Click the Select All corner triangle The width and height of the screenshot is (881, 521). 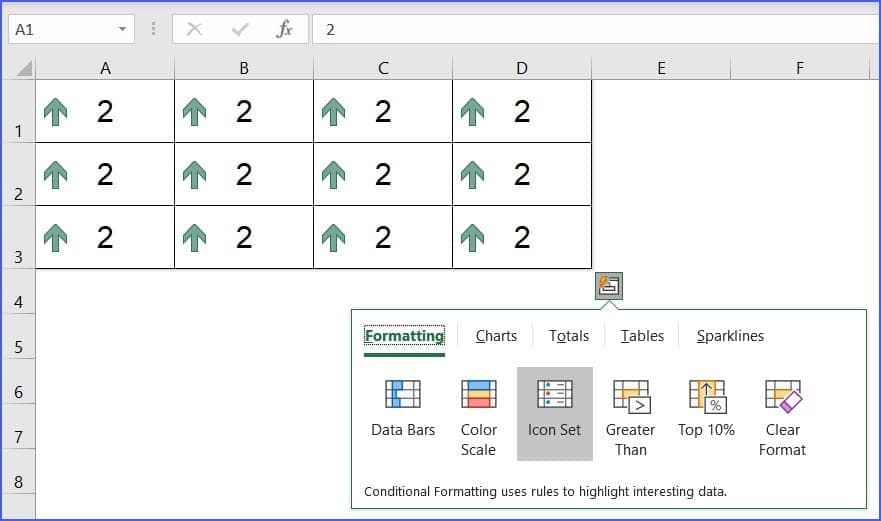(x=23, y=69)
